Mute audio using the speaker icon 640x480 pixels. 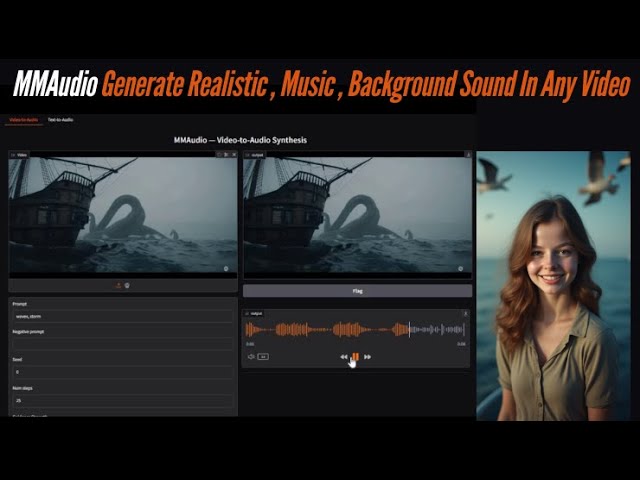click(x=251, y=357)
